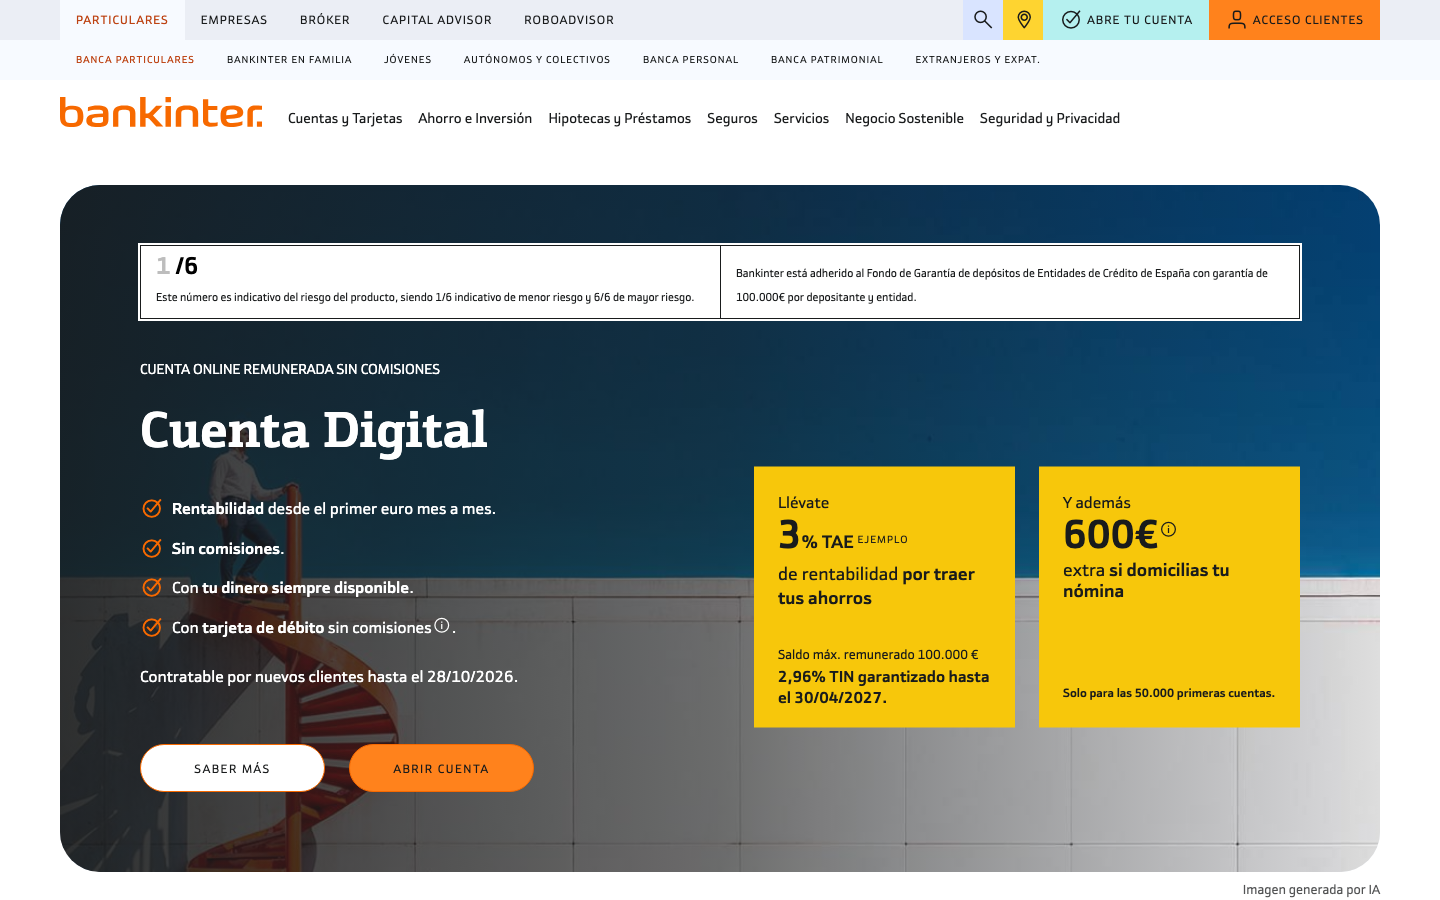
Task: Click the SABER MÁS button
Action: [x=232, y=768]
